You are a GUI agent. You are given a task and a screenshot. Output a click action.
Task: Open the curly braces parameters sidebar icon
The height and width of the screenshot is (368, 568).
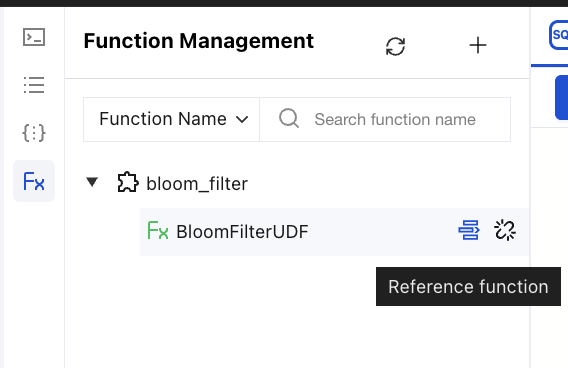(x=34, y=133)
